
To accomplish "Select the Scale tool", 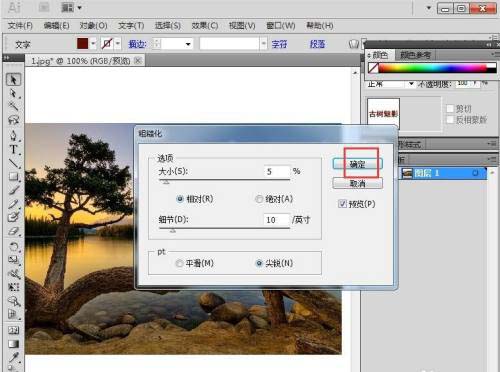I will tap(13, 260).
